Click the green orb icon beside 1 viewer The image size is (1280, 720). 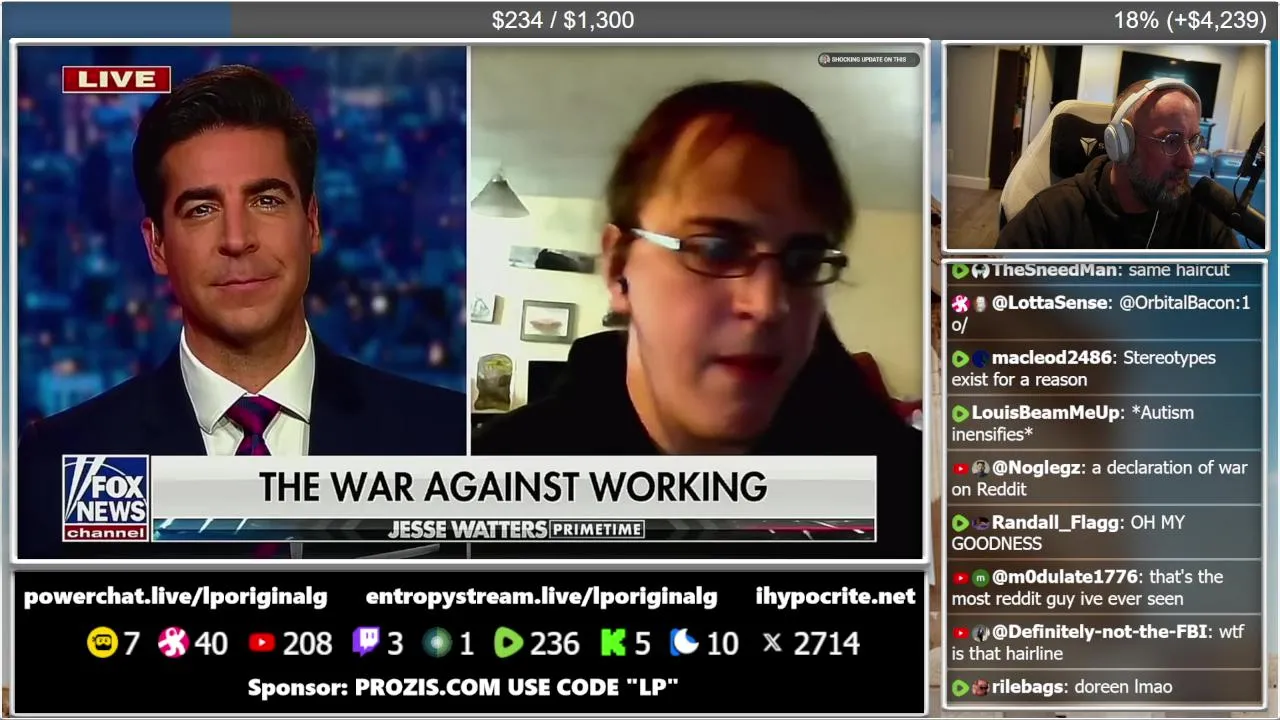437,643
